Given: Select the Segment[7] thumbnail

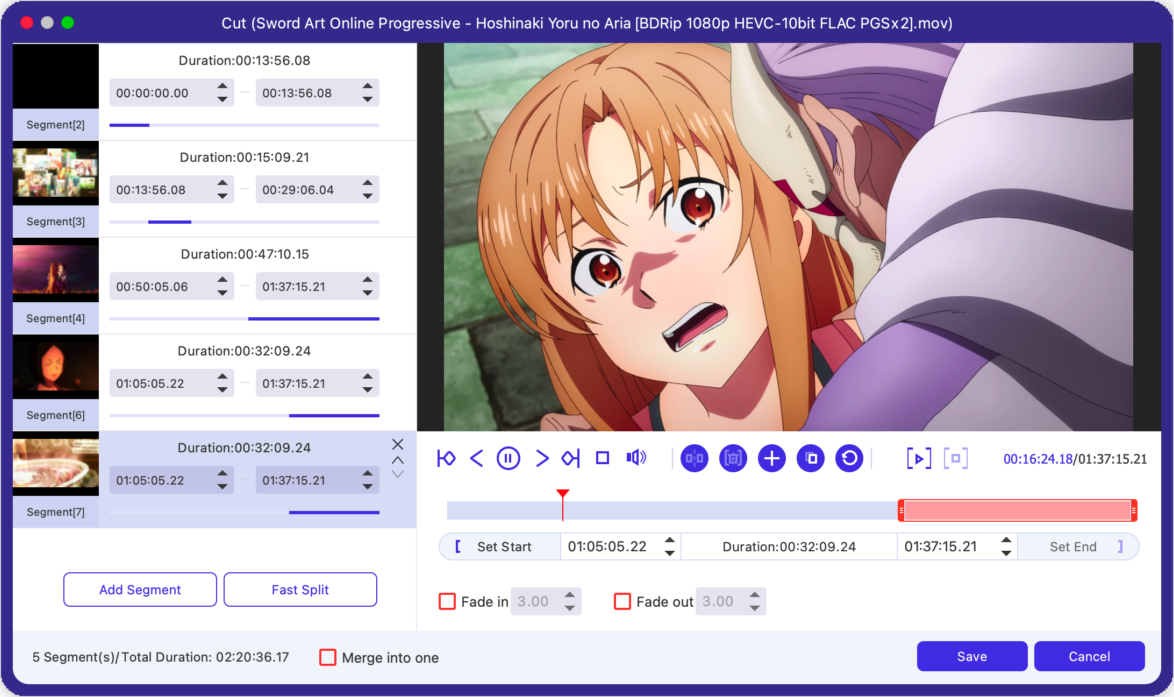Looking at the screenshot, I should point(55,463).
